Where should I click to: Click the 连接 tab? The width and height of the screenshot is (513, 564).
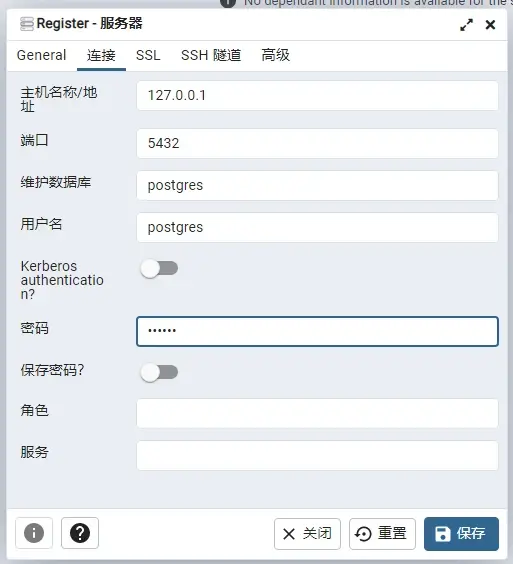[x=101, y=55]
